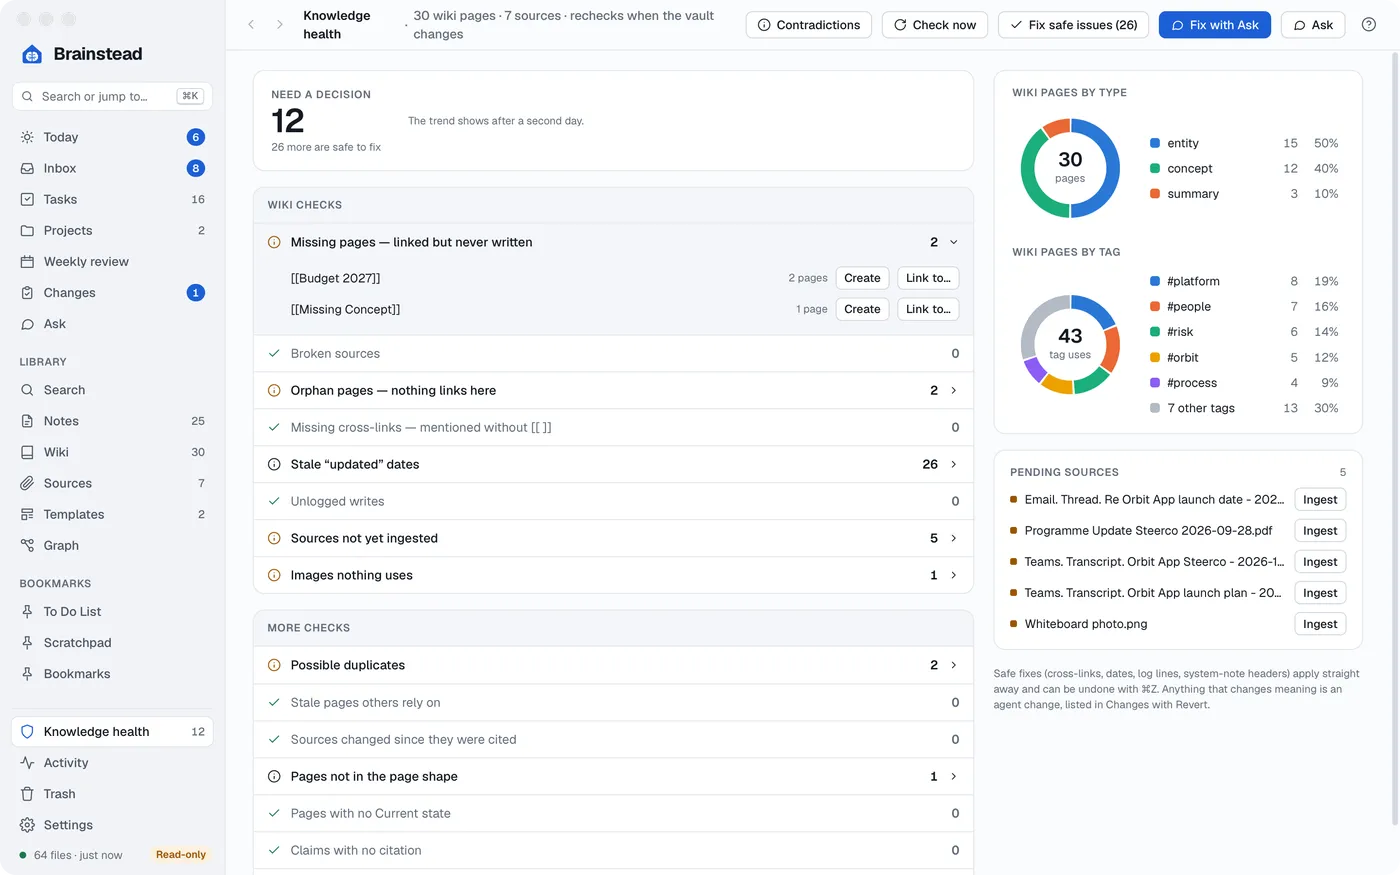
Task: Click the 64 files just now status
Action: click(x=71, y=855)
